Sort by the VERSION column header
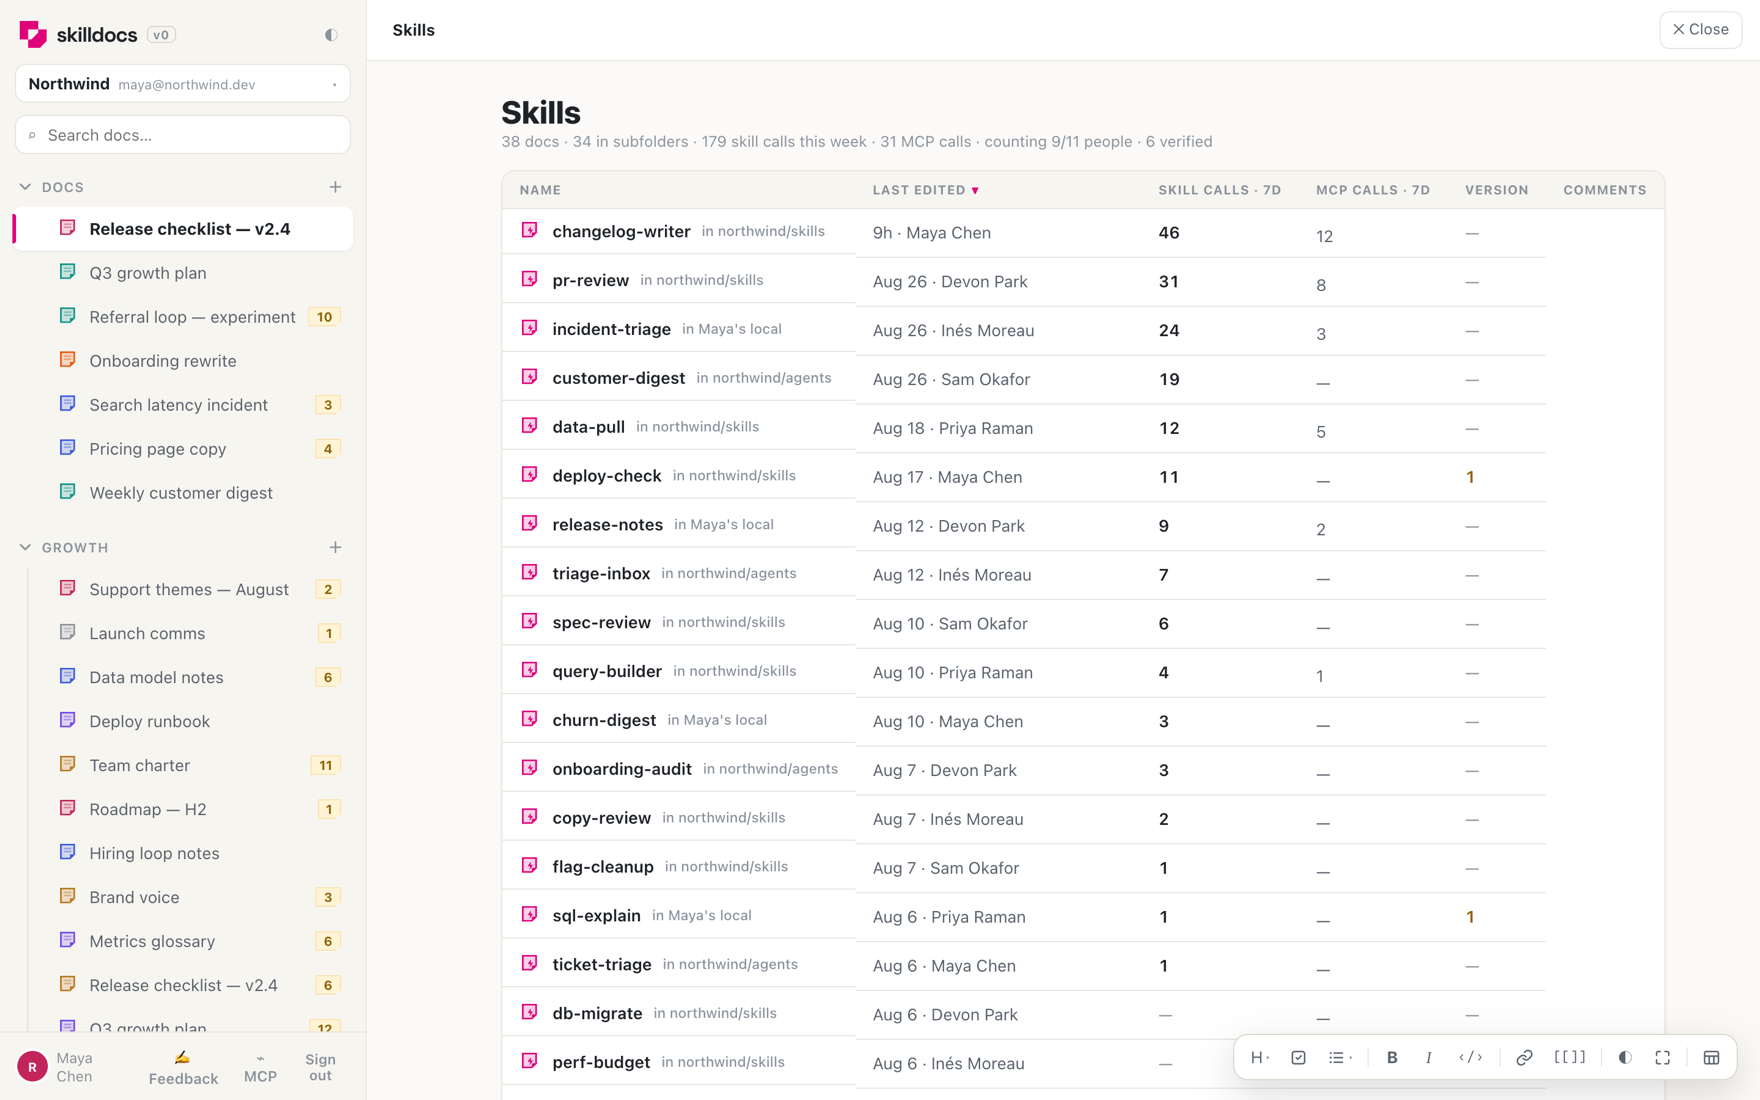Image resolution: width=1760 pixels, height=1100 pixels. pyautogui.click(x=1496, y=190)
